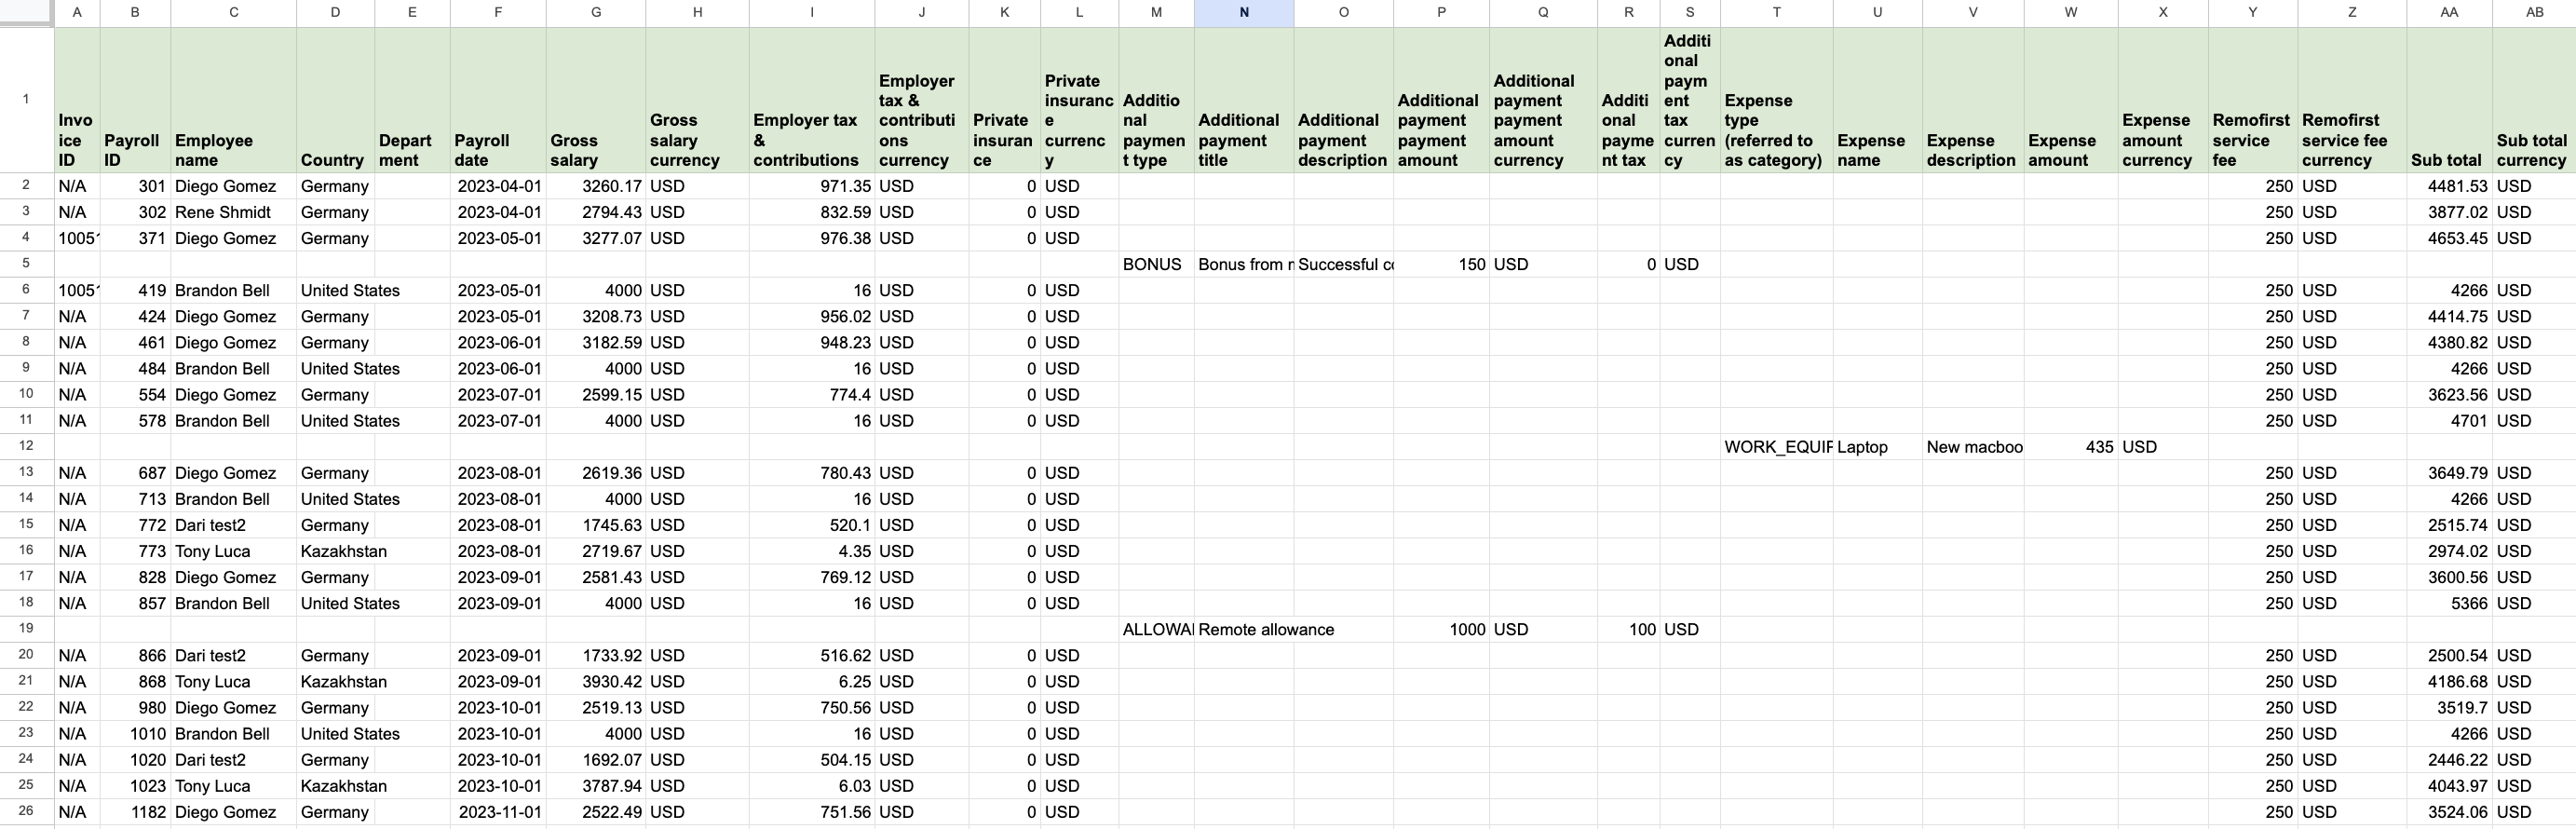Click the BONUS cell in row 5

[1156, 264]
